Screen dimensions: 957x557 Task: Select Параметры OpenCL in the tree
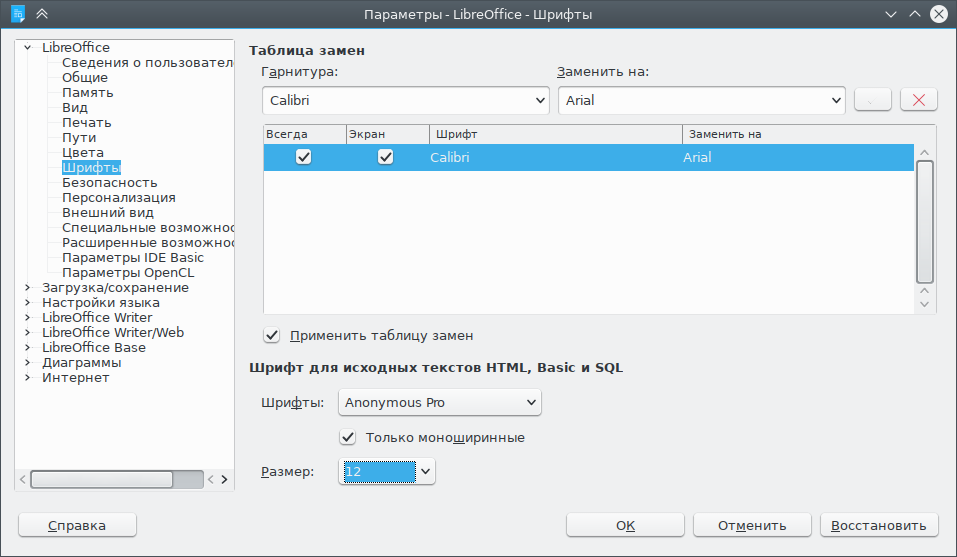click(128, 273)
